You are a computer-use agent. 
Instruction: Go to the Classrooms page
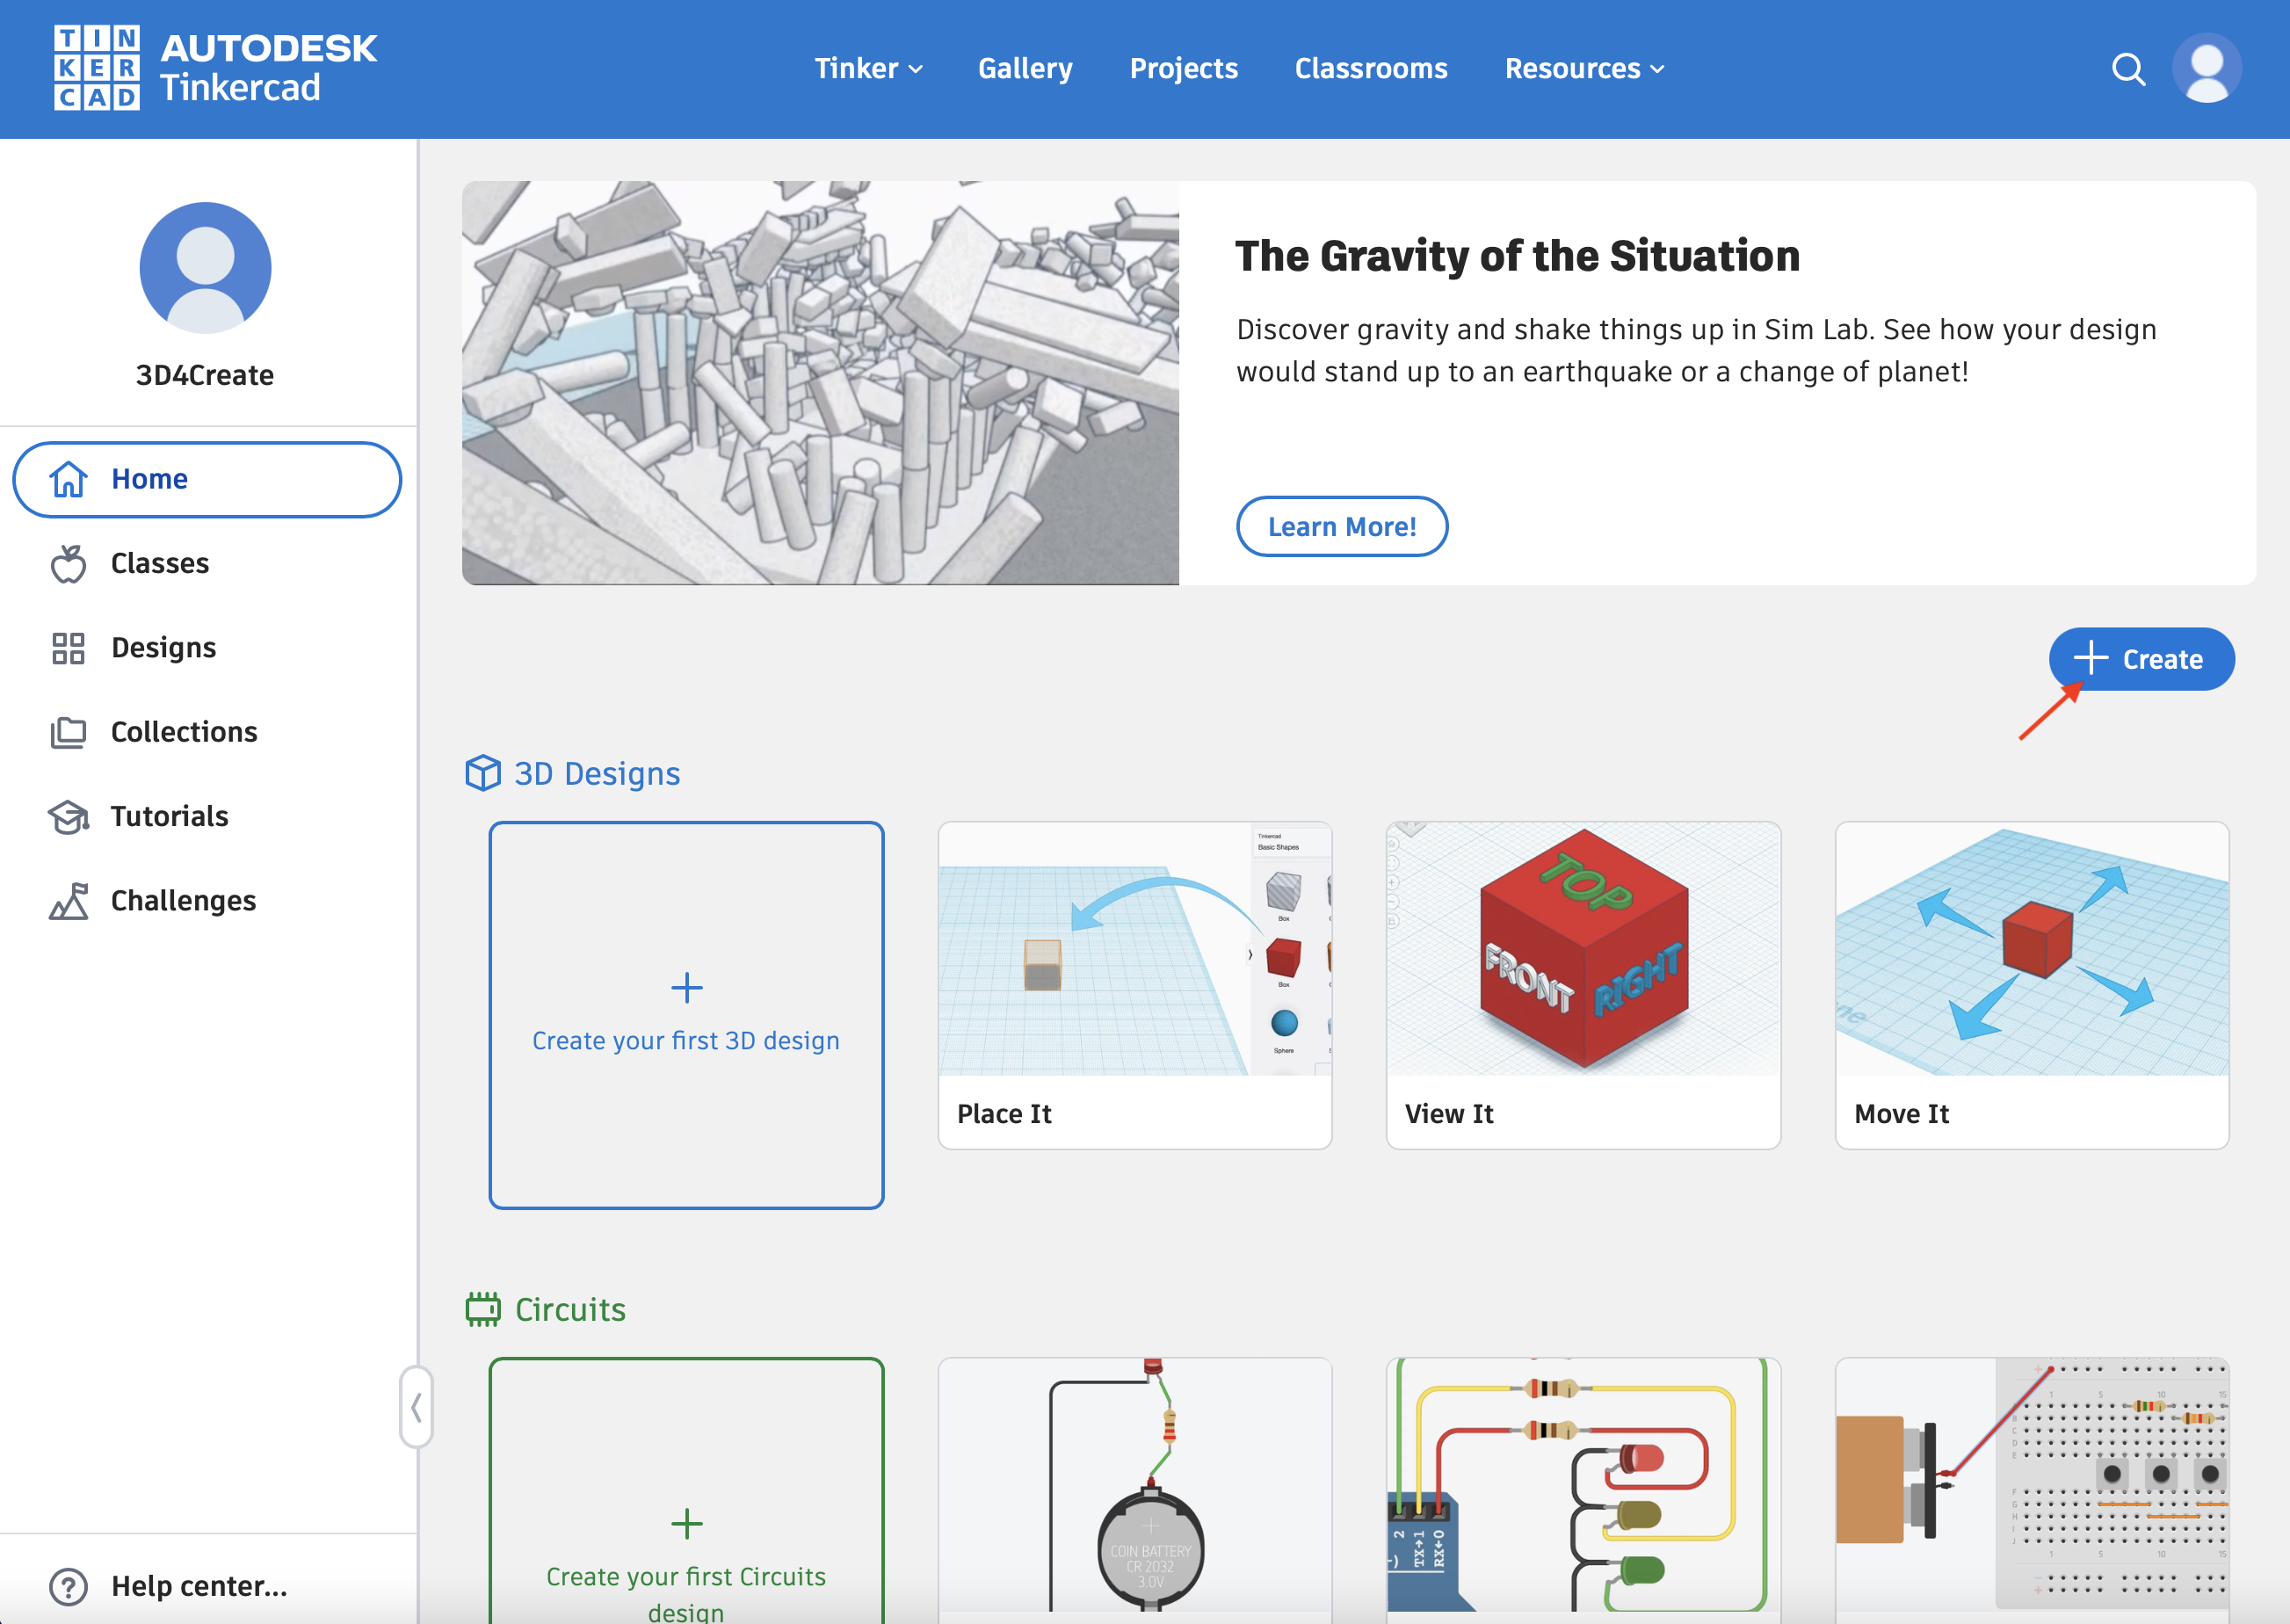pyautogui.click(x=1371, y=69)
